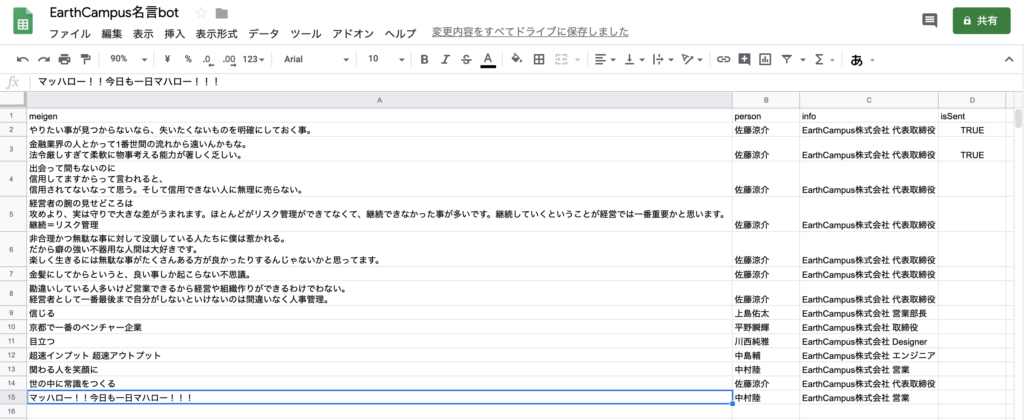Image resolution: width=1024 pixels, height=420 pixels.
Task: Open the アドオン menu
Action: coord(353,34)
